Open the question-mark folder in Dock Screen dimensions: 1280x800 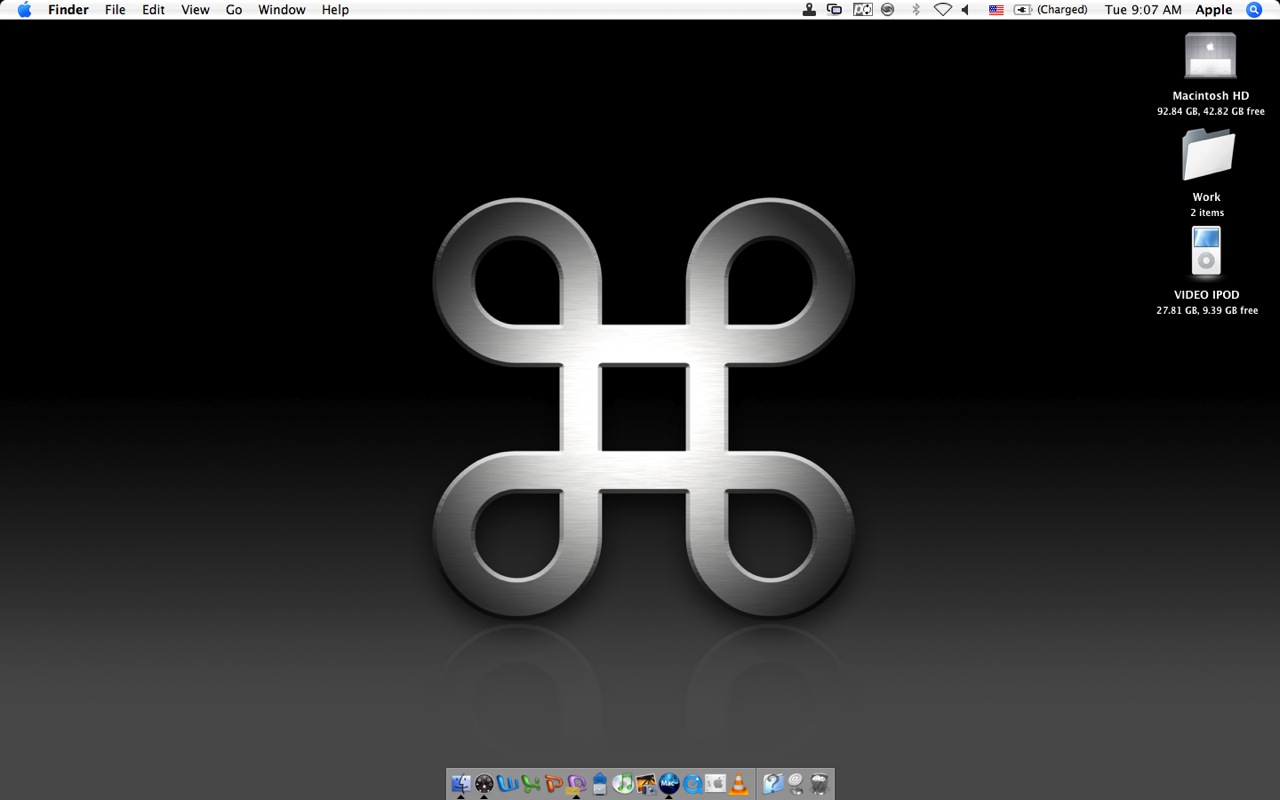click(x=772, y=784)
